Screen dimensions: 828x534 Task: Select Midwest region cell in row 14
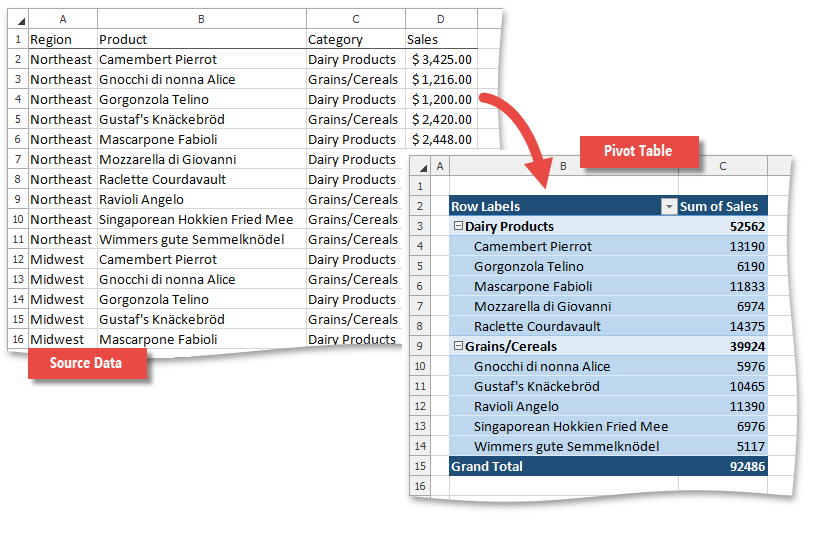[x=63, y=299]
